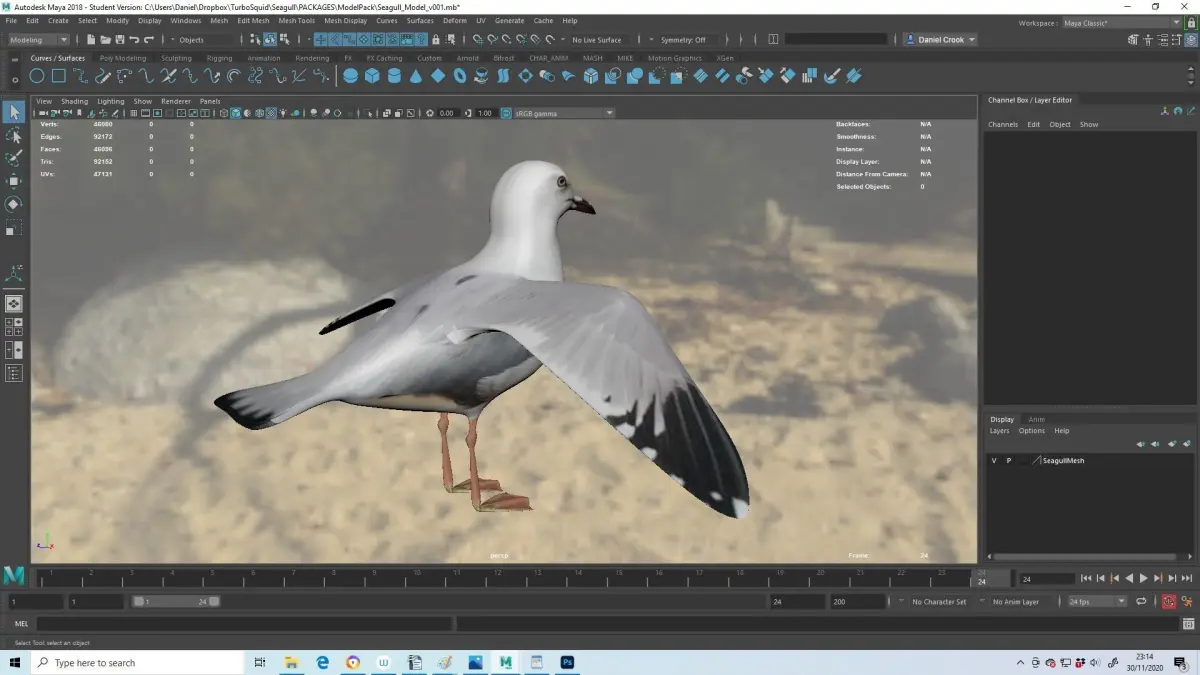The width and height of the screenshot is (1200, 675).
Task: Redo via the toolbar arrow icon
Action: pyautogui.click(x=149, y=40)
